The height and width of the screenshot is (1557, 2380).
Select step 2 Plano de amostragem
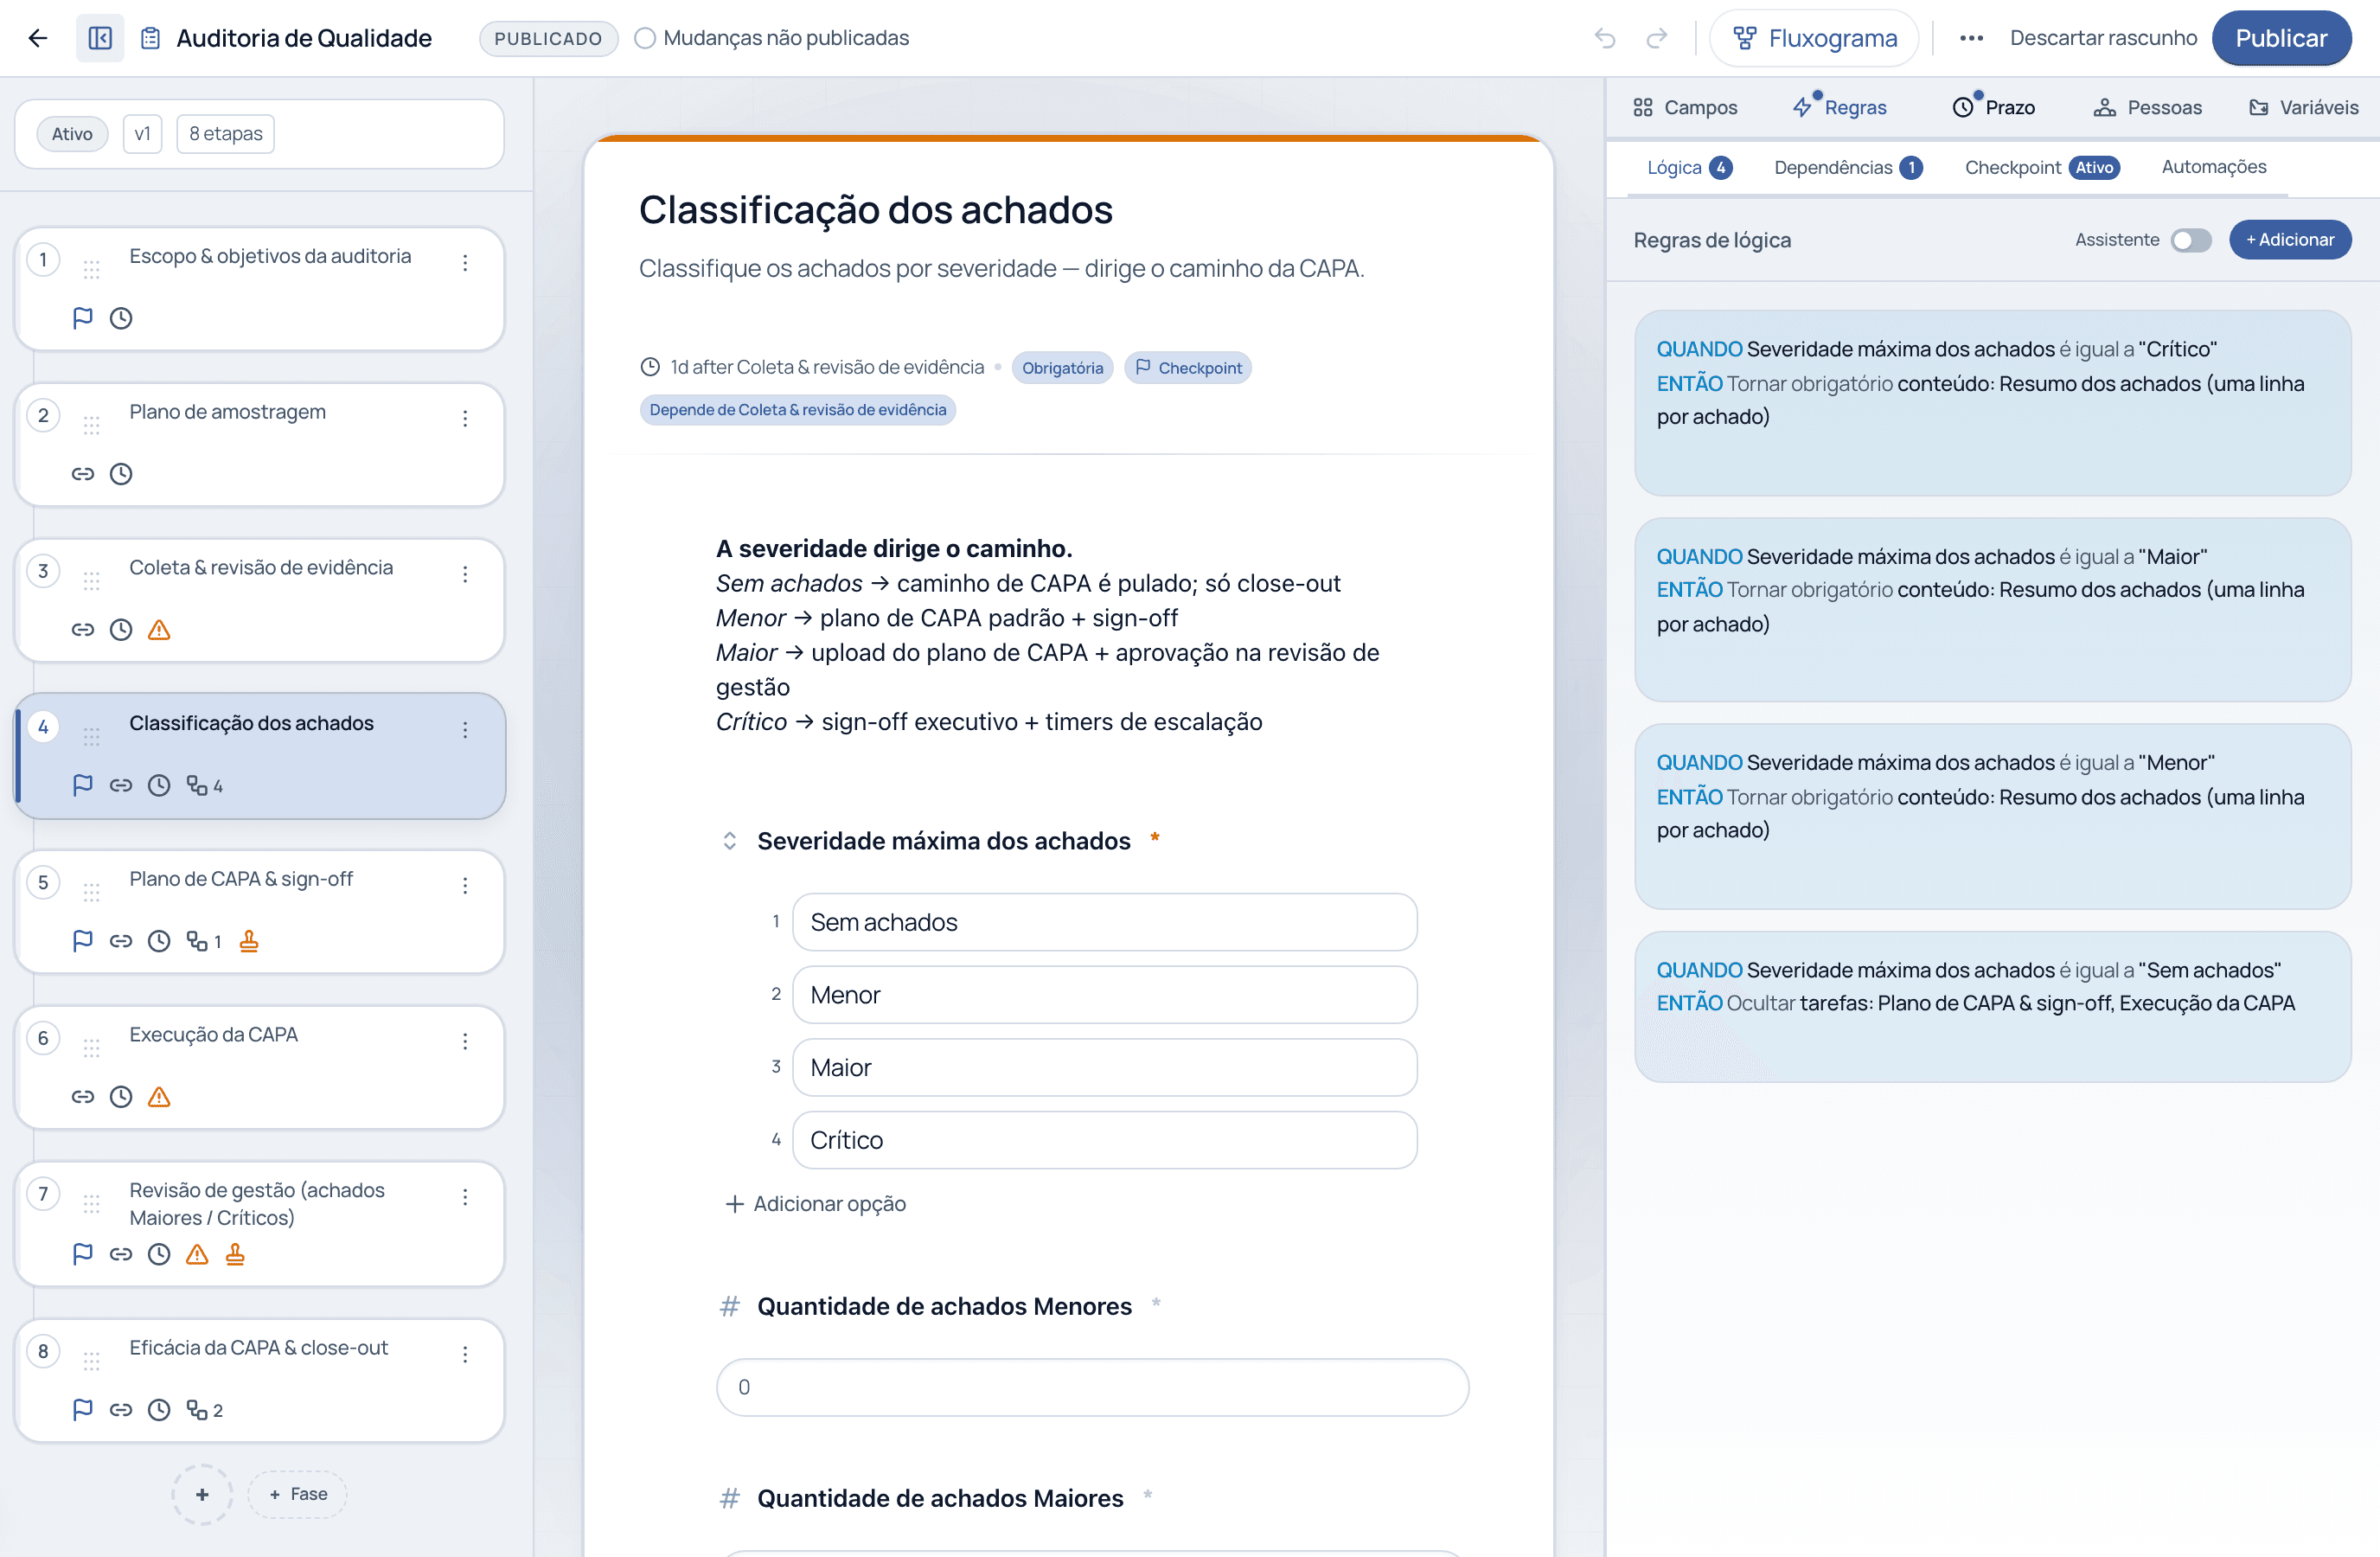click(260, 444)
